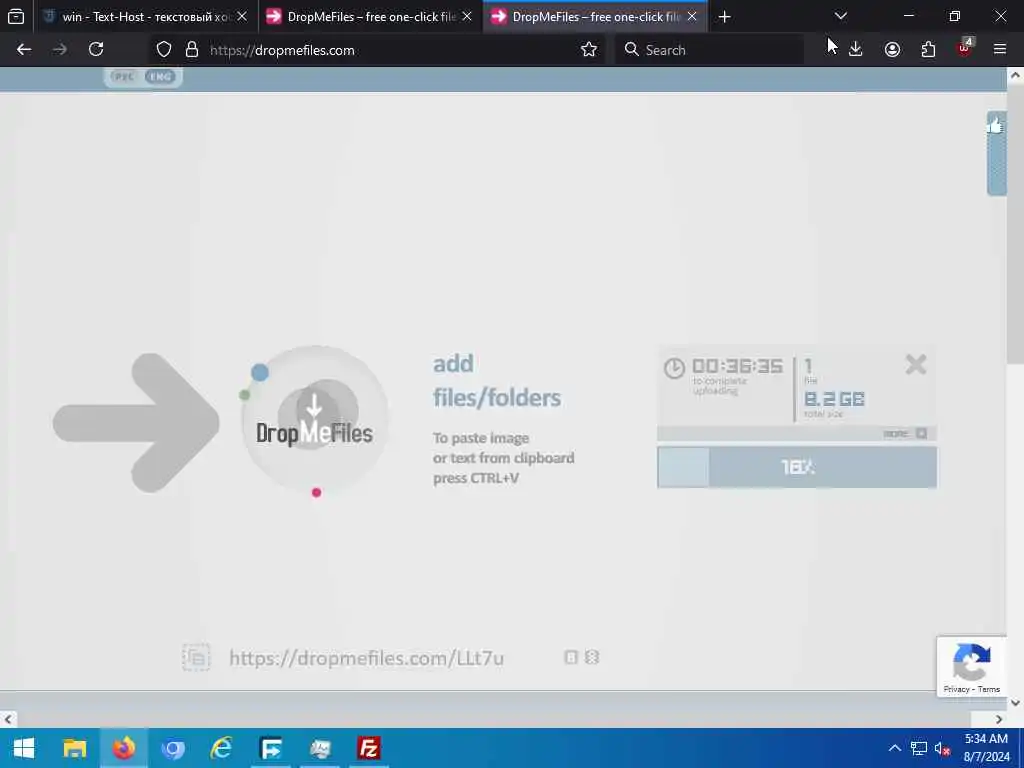Viewport: 1024px width, 768px height.
Task: Open tracking protection shield icon
Action: pyautogui.click(x=164, y=50)
